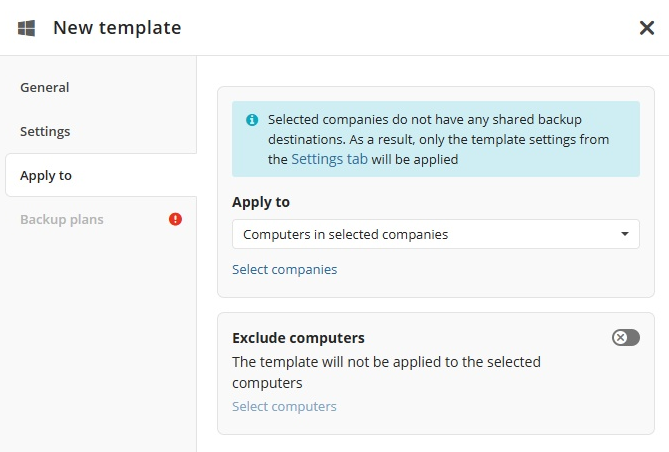Image resolution: width=669 pixels, height=452 pixels.
Task: Follow the Settings tab link in notice
Action: tap(329, 159)
